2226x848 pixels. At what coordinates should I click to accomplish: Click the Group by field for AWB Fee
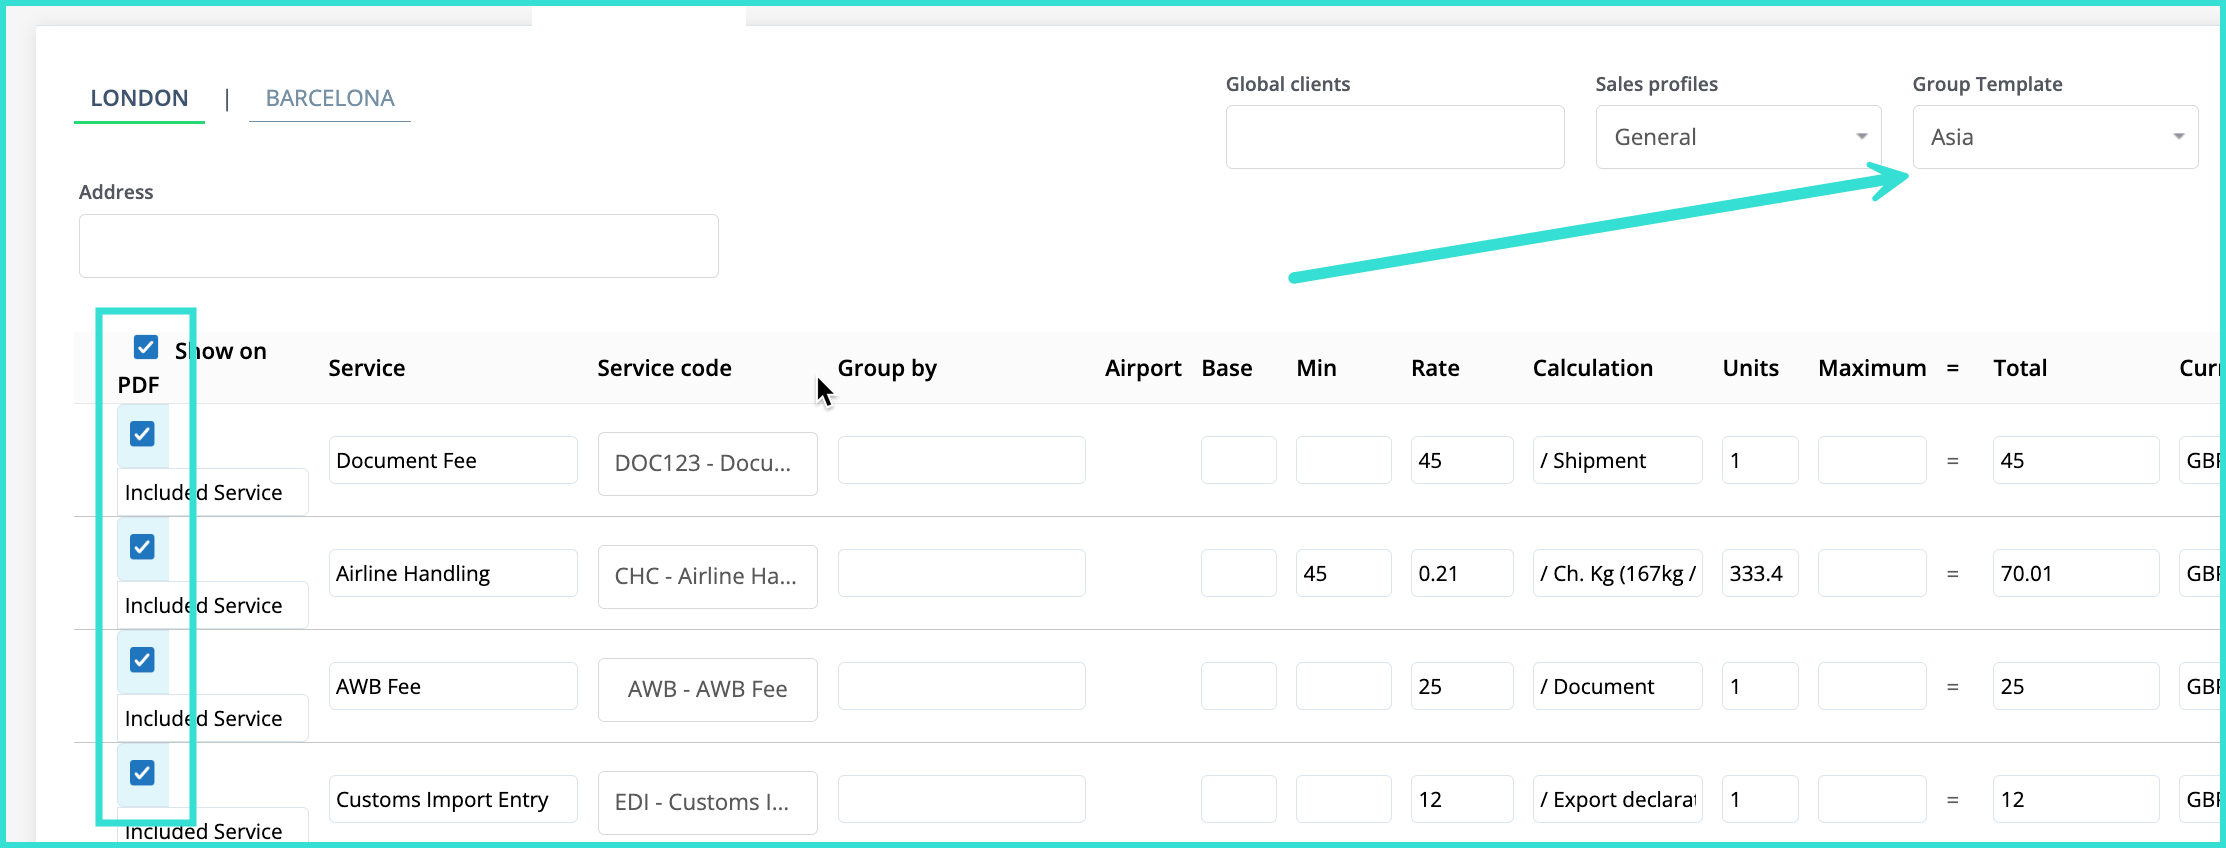click(x=961, y=686)
